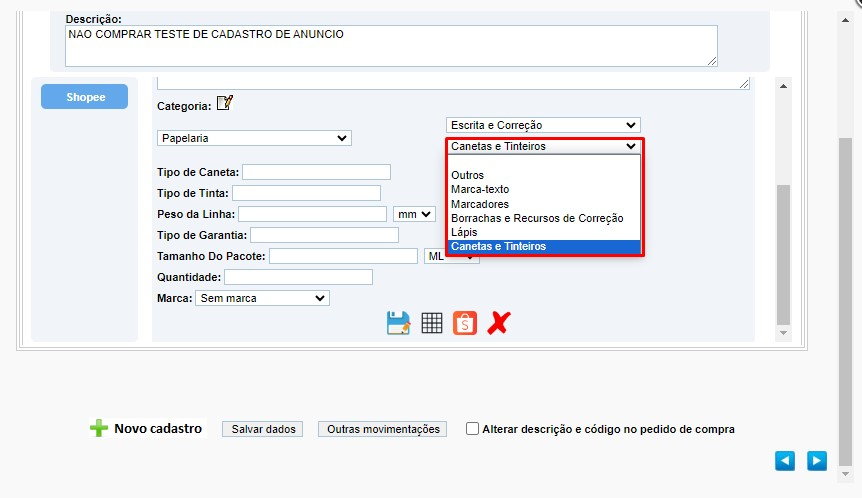Click the green plus Novo cadastro icon
The image size is (862, 498).
click(99, 428)
